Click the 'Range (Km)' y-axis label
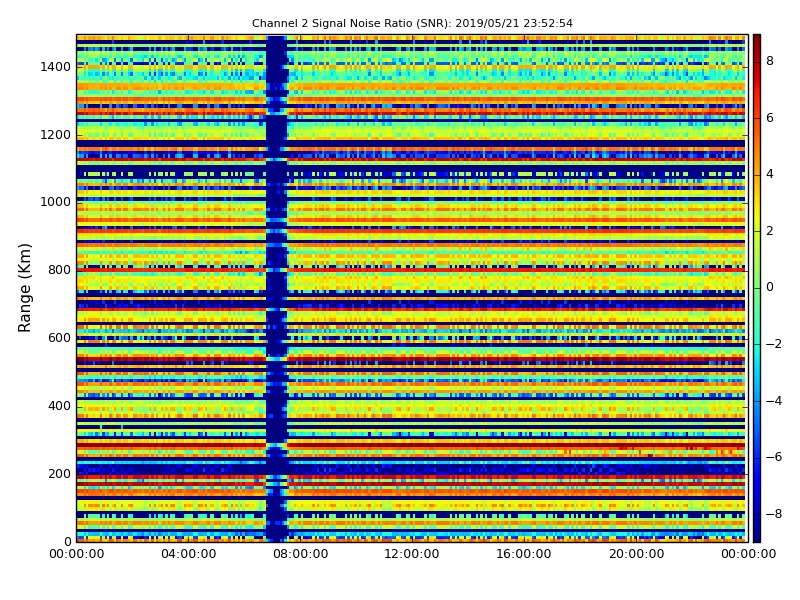This screenshot has width=800, height=600. point(24,288)
